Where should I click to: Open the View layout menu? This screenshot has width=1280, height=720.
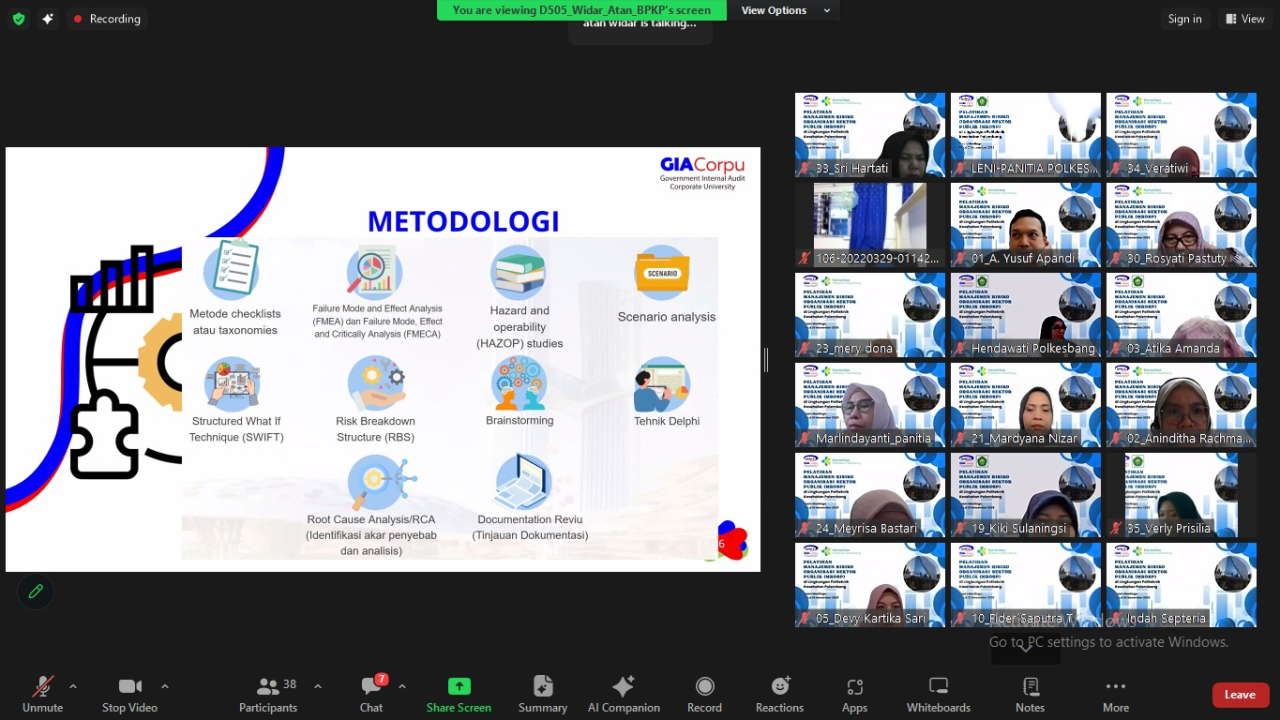click(x=1245, y=19)
